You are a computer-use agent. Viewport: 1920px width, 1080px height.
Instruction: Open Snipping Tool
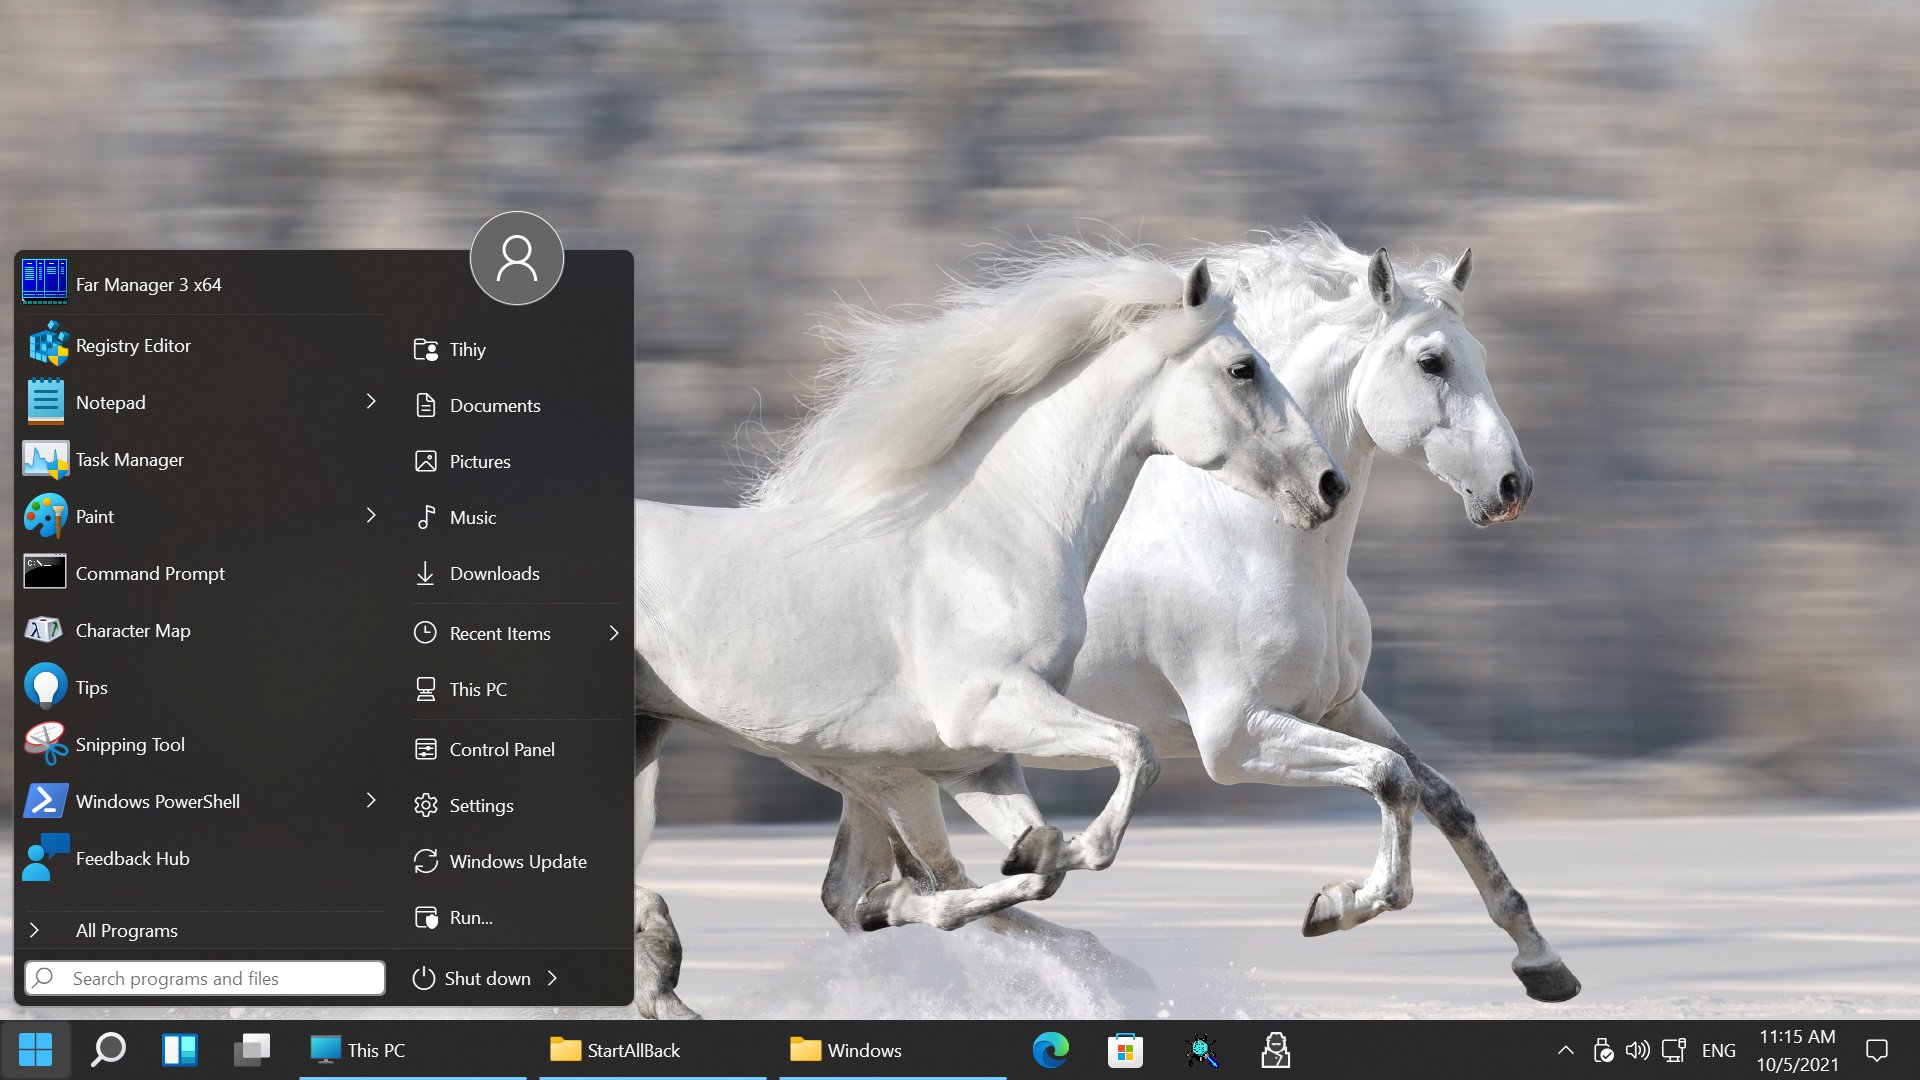tap(128, 744)
